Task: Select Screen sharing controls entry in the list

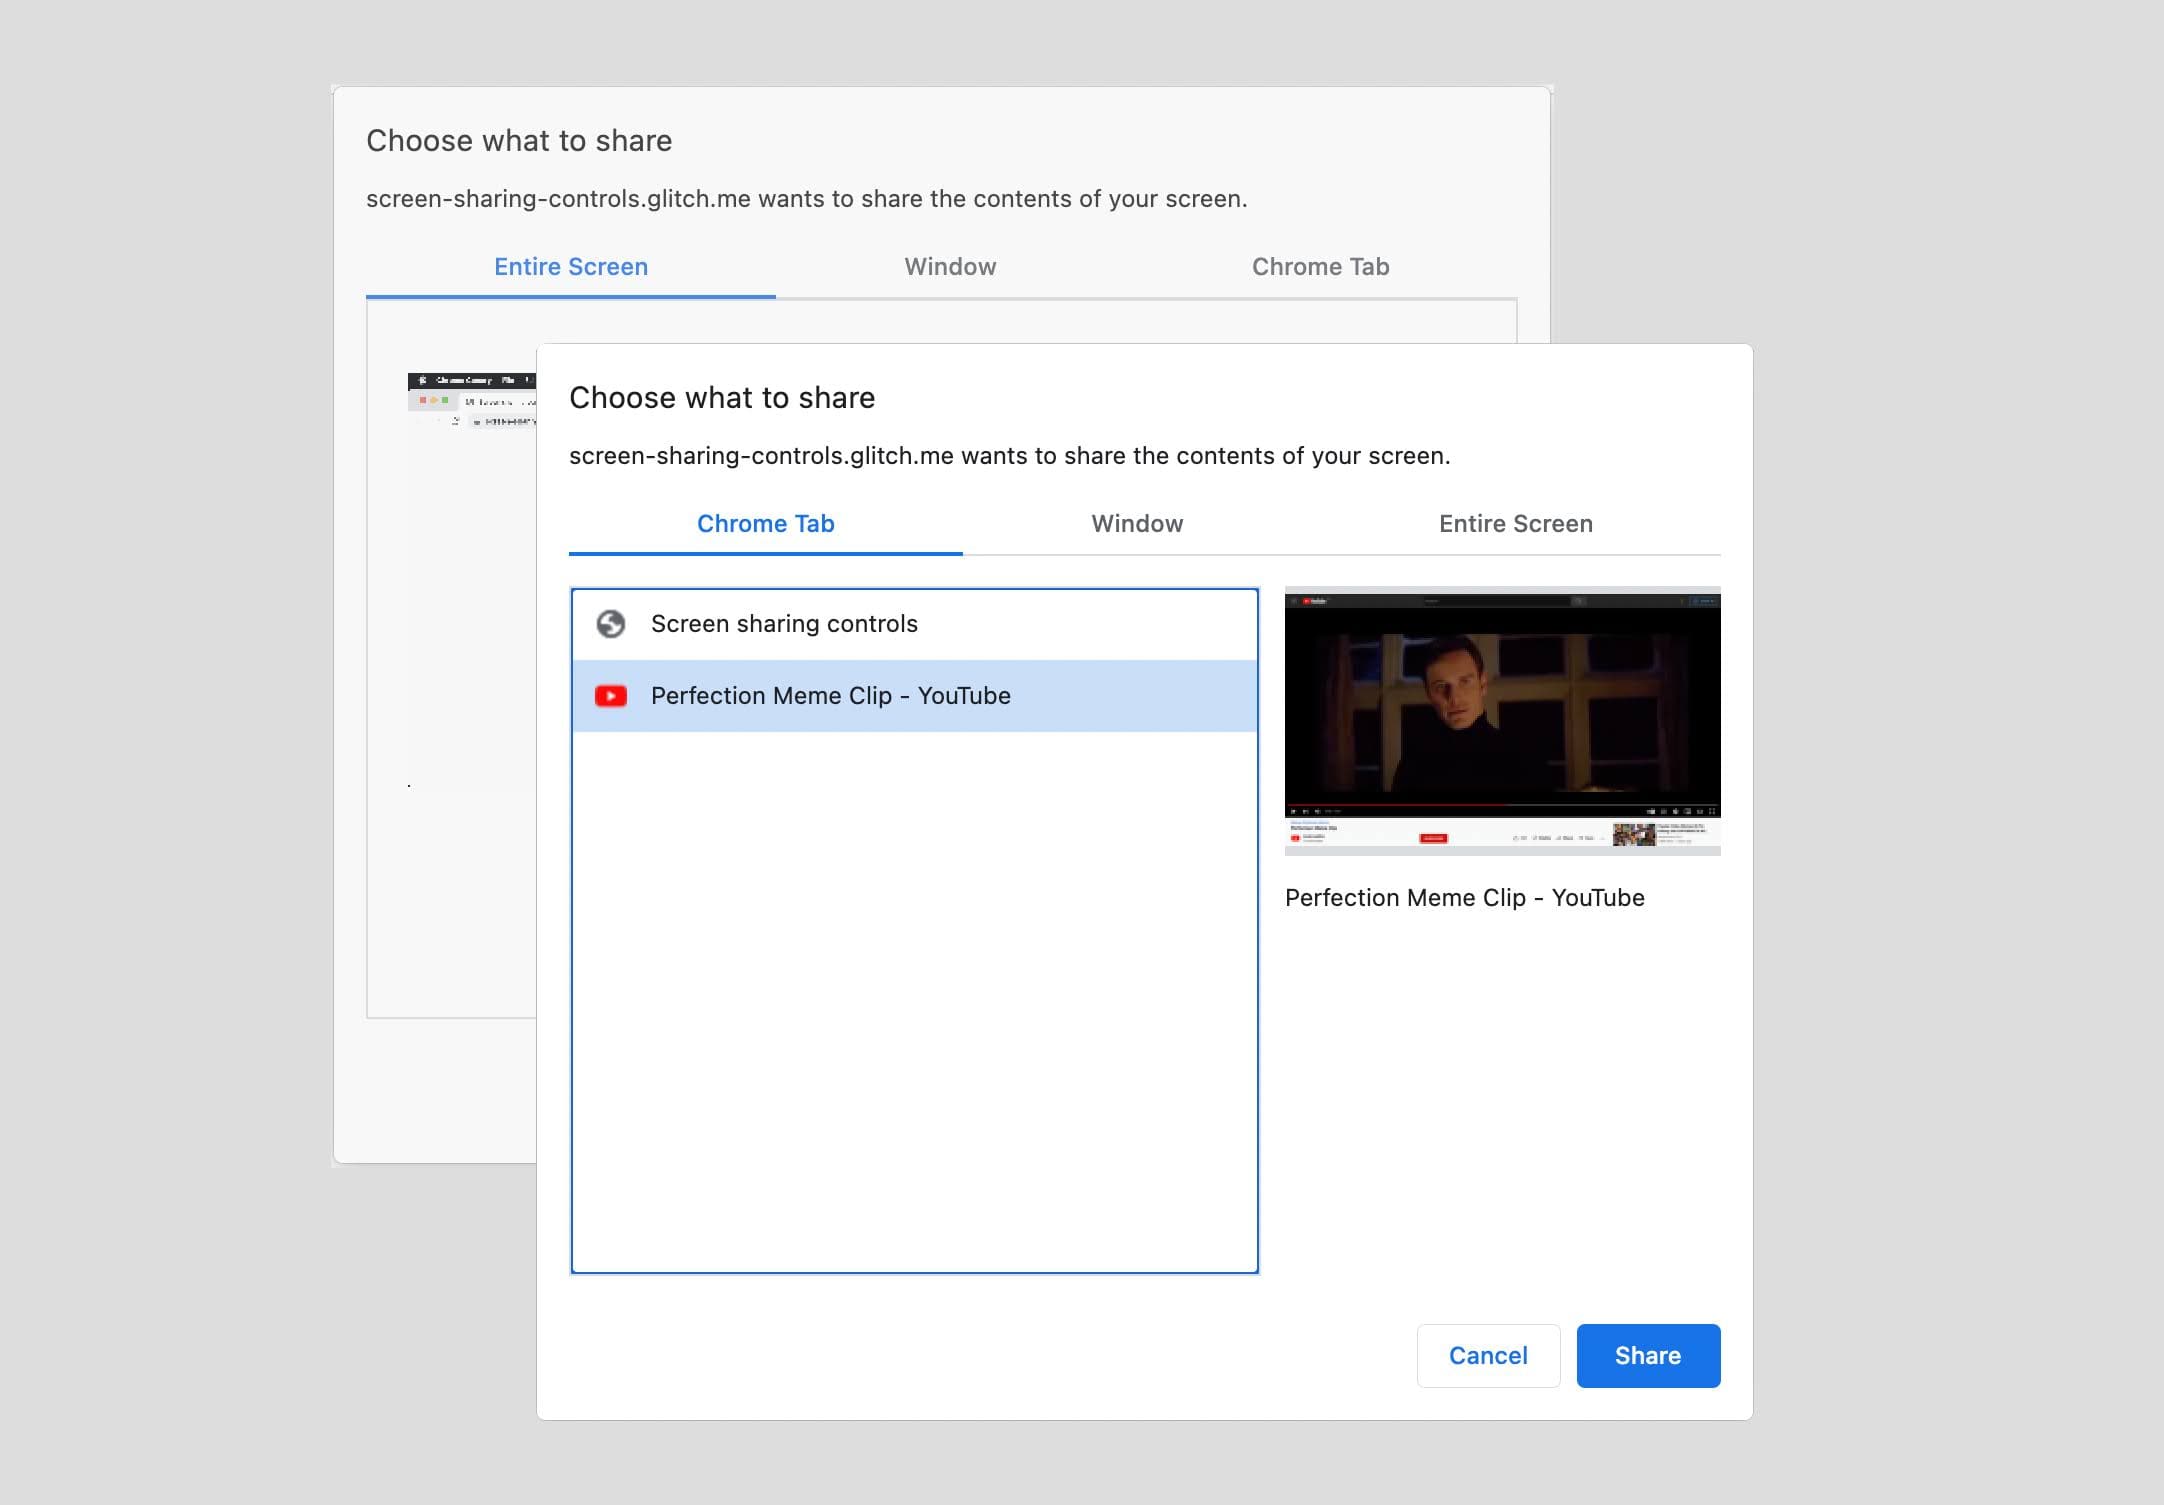Action: click(x=916, y=622)
